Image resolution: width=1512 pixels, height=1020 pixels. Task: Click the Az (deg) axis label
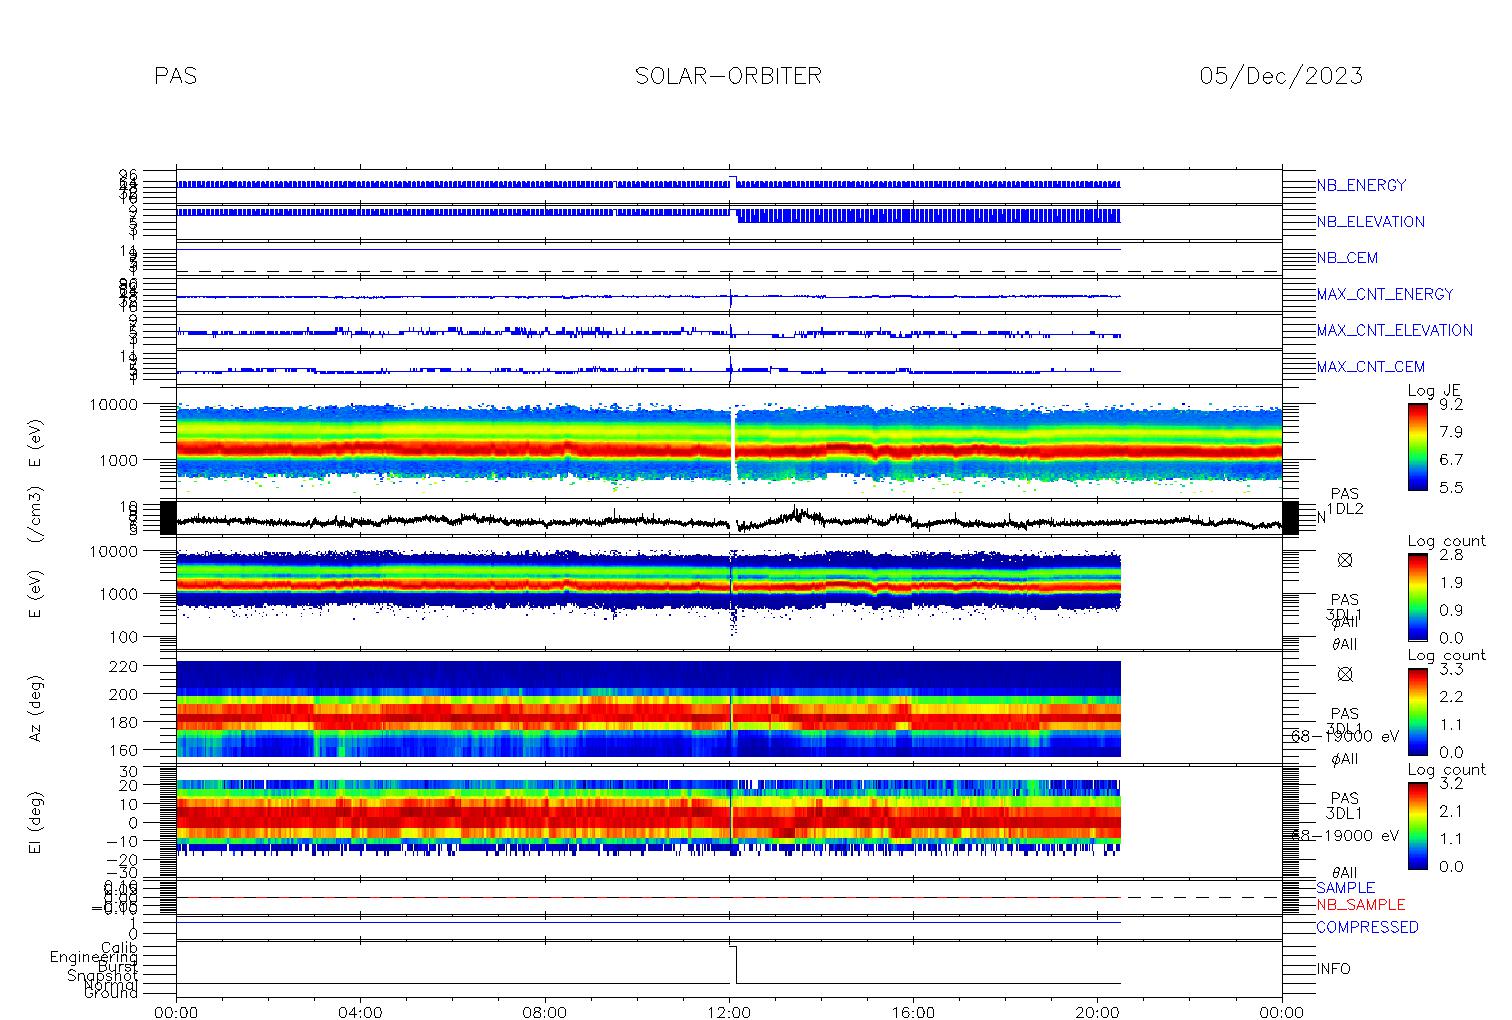pos(35,708)
